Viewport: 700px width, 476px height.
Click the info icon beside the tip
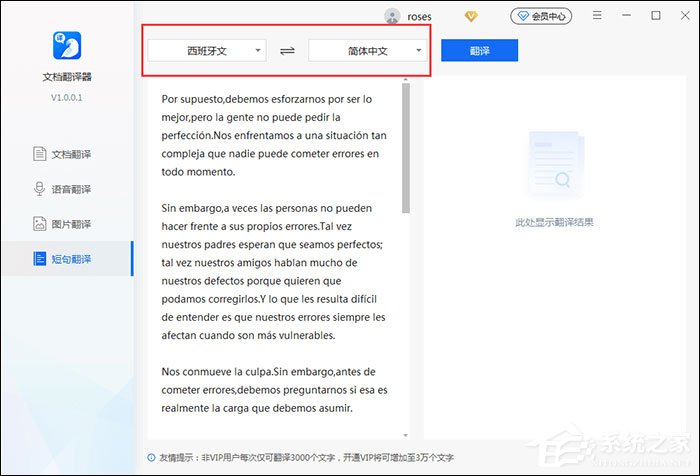tap(150, 458)
